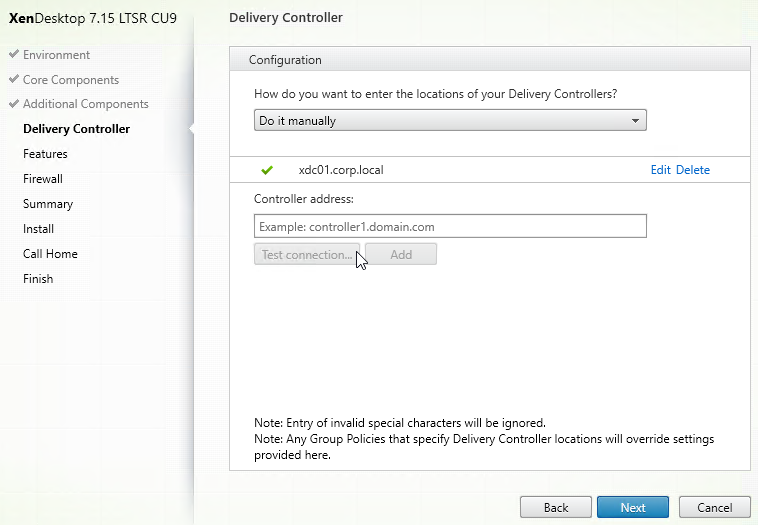Select the Environment step in sidebar
Screen dimensions: 758x525
56,55
